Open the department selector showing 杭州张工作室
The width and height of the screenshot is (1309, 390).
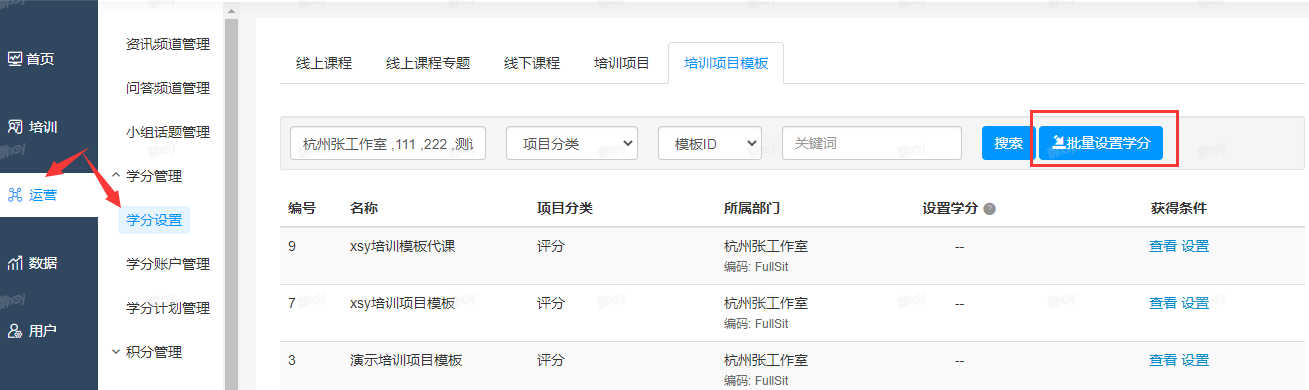pos(388,143)
